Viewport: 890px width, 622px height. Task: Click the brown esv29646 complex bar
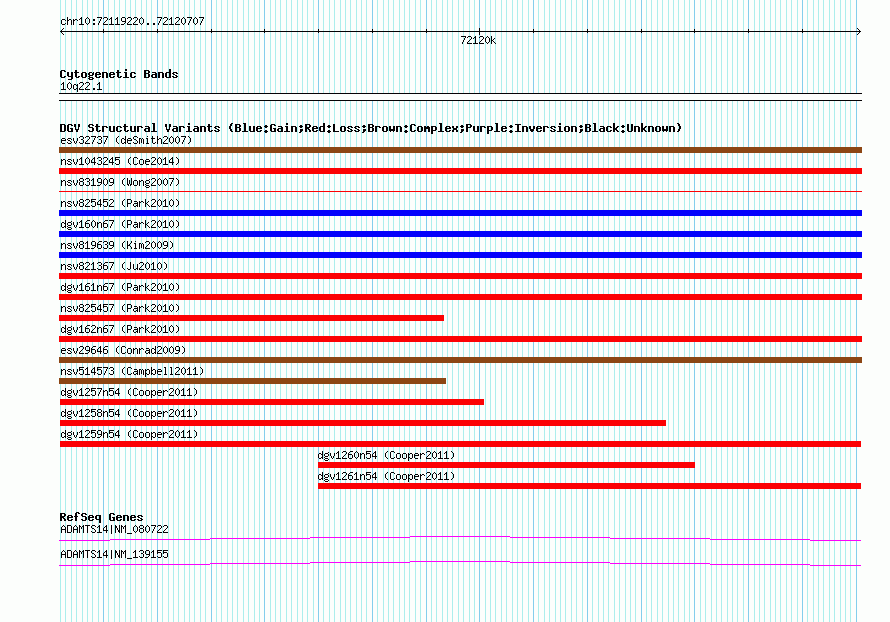460,360
